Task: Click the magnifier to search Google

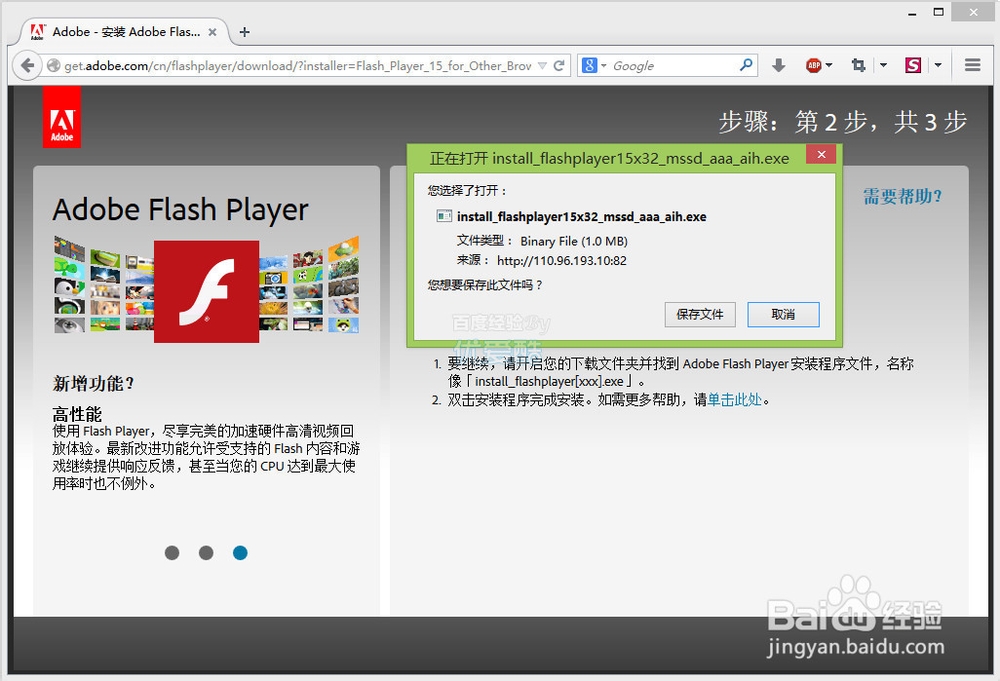Action: (747, 65)
